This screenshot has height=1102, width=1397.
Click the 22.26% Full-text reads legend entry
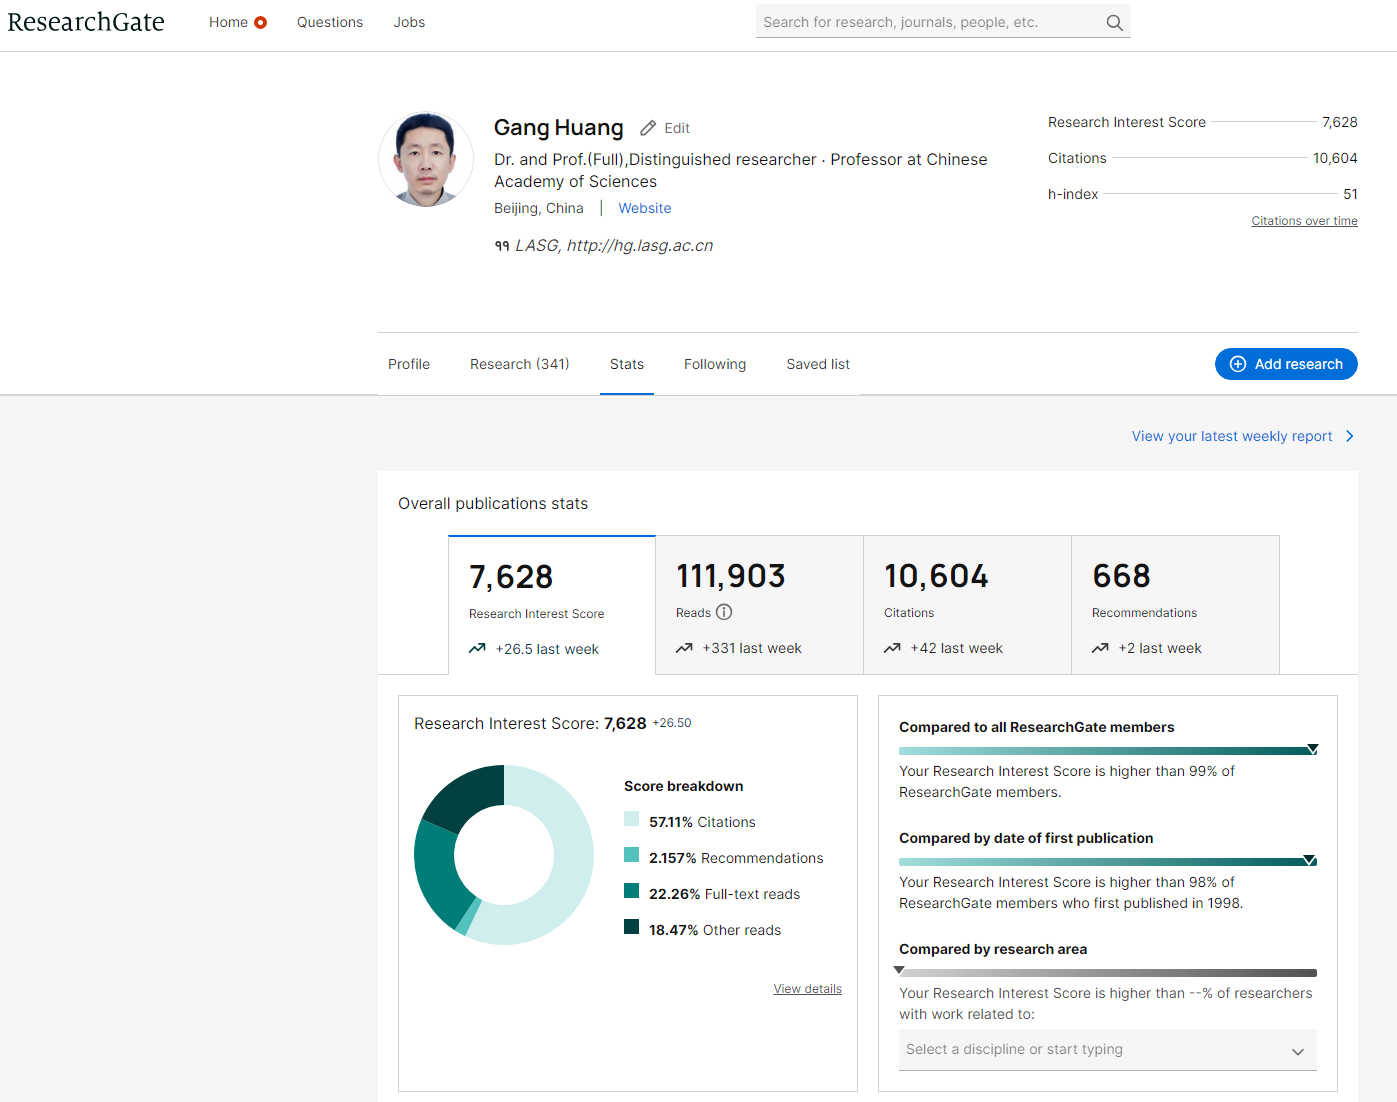click(724, 894)
